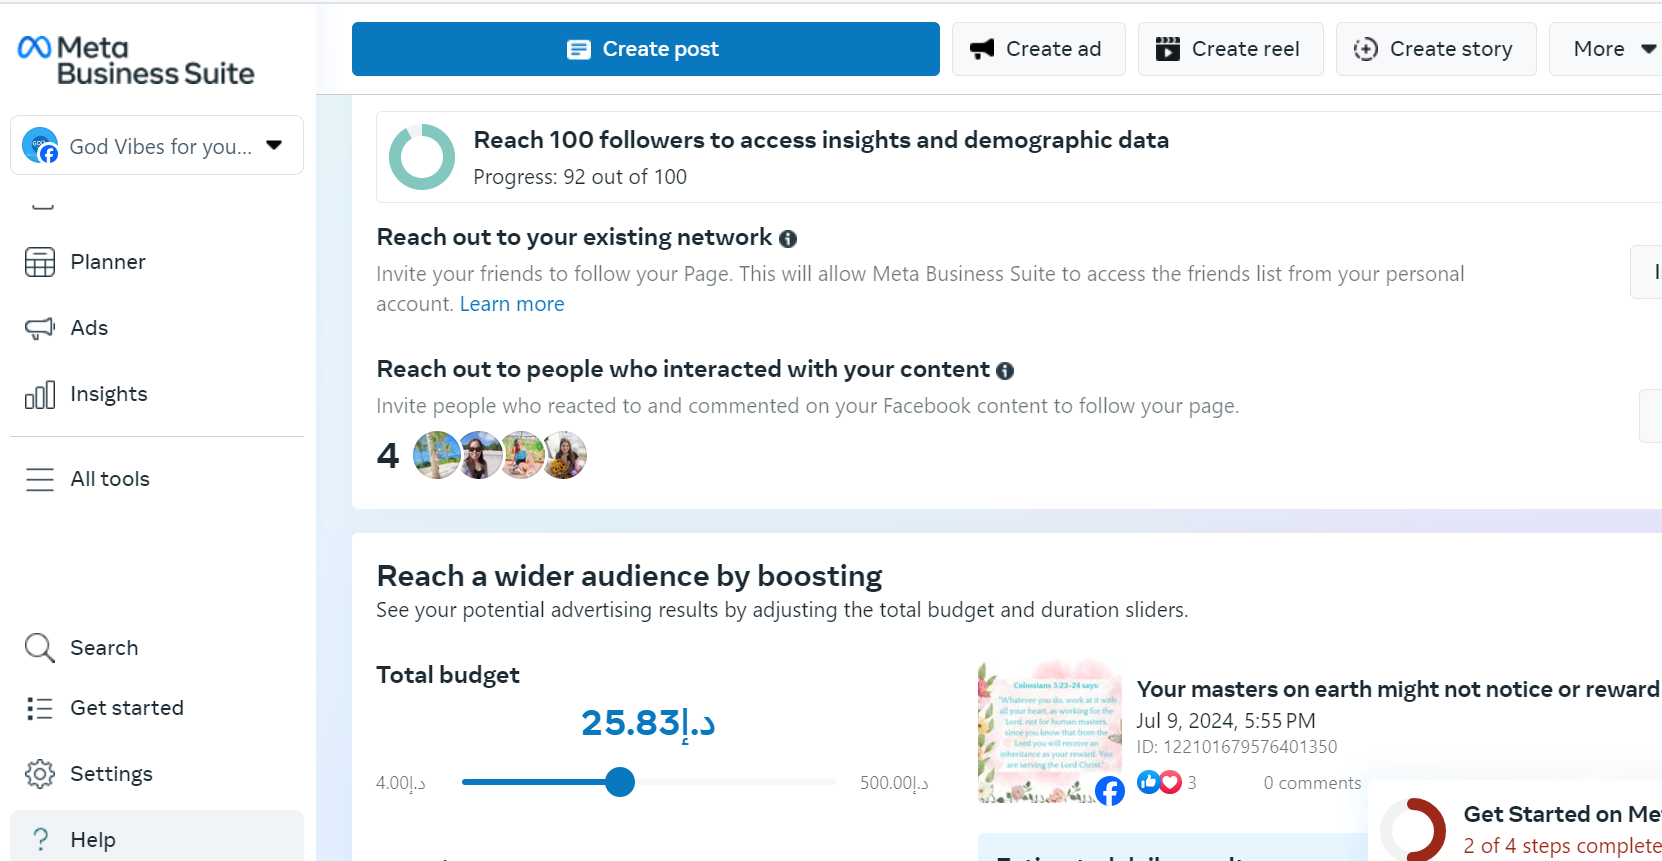Open Insights from the sidebar

[x=157, y=394]
